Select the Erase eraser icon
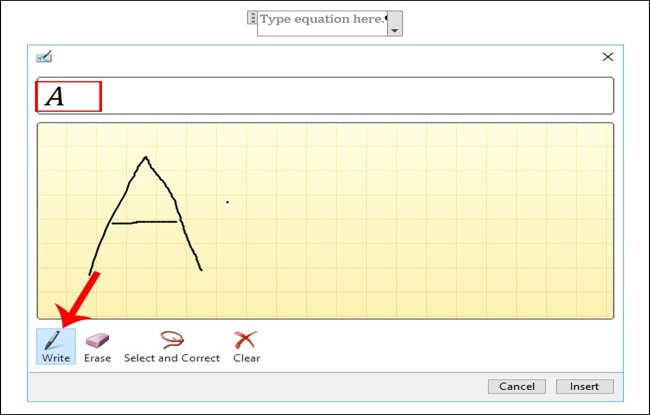 coord(97,340)
